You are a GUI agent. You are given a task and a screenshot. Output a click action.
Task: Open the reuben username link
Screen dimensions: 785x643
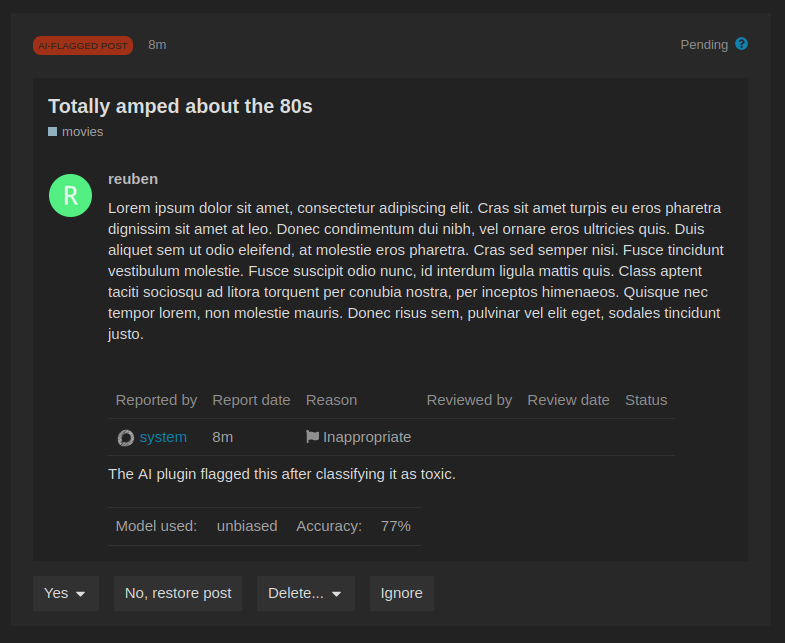coord(133,179)
